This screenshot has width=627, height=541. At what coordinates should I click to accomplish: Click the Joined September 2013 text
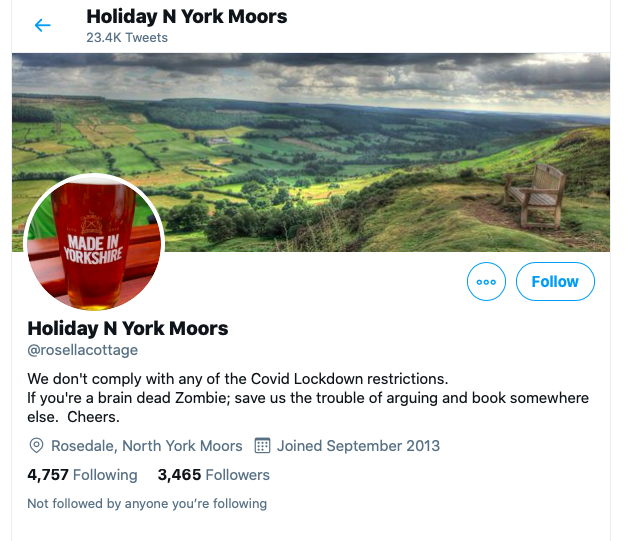coord(358,445)
